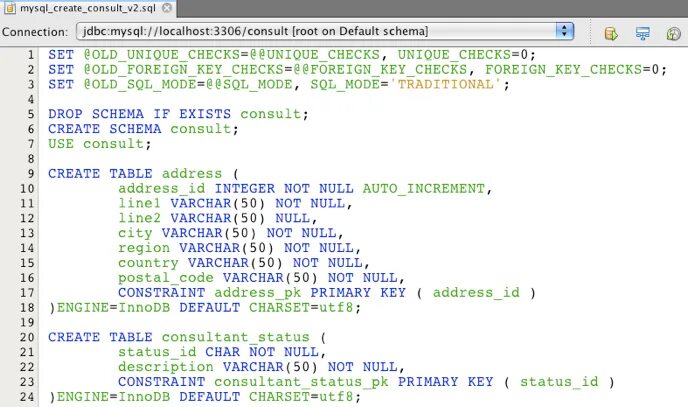Click the 'TRADITIONAL' string literal

(445, 84)
